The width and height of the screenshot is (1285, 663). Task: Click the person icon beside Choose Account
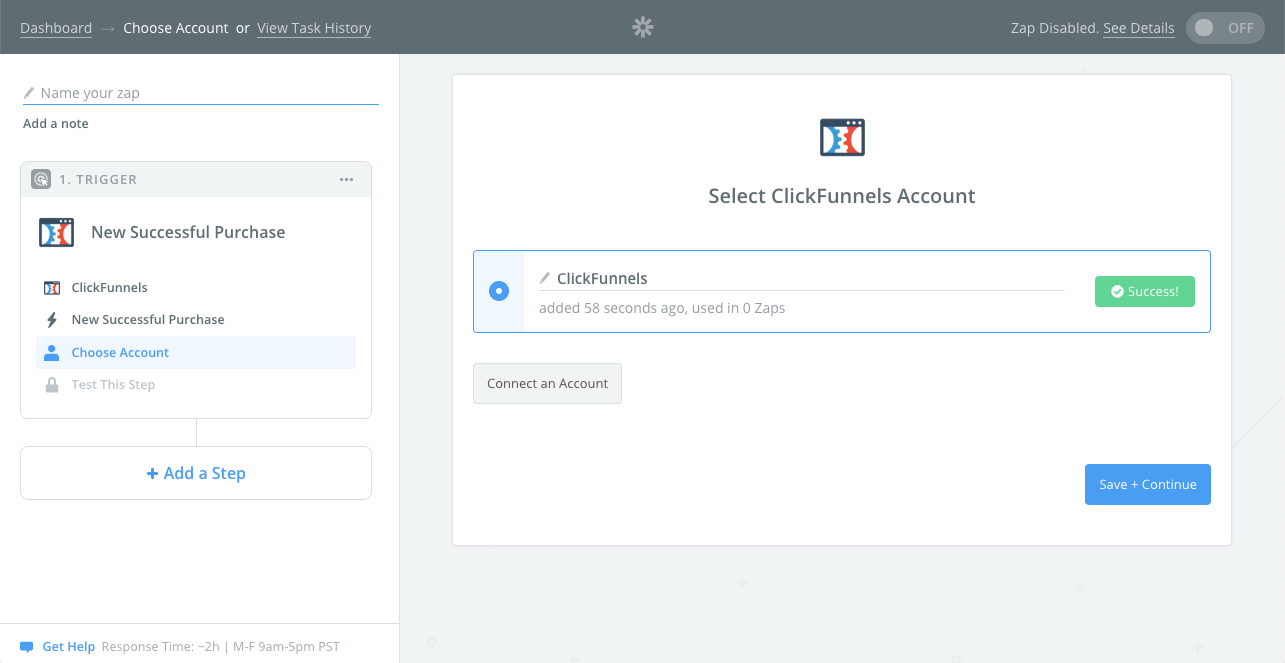(52, 352)
